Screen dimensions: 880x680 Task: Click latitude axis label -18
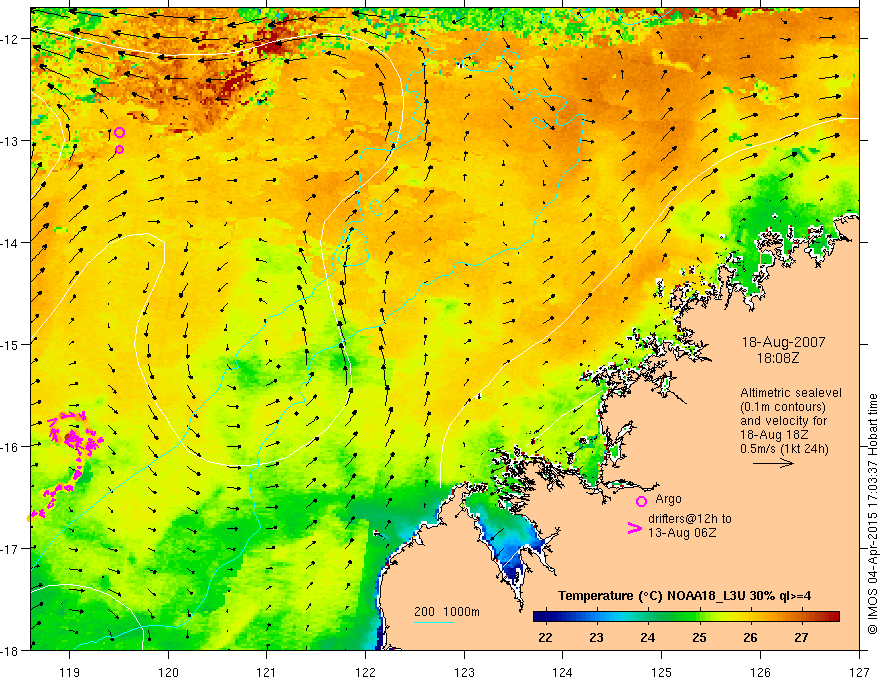click(11, 650)
